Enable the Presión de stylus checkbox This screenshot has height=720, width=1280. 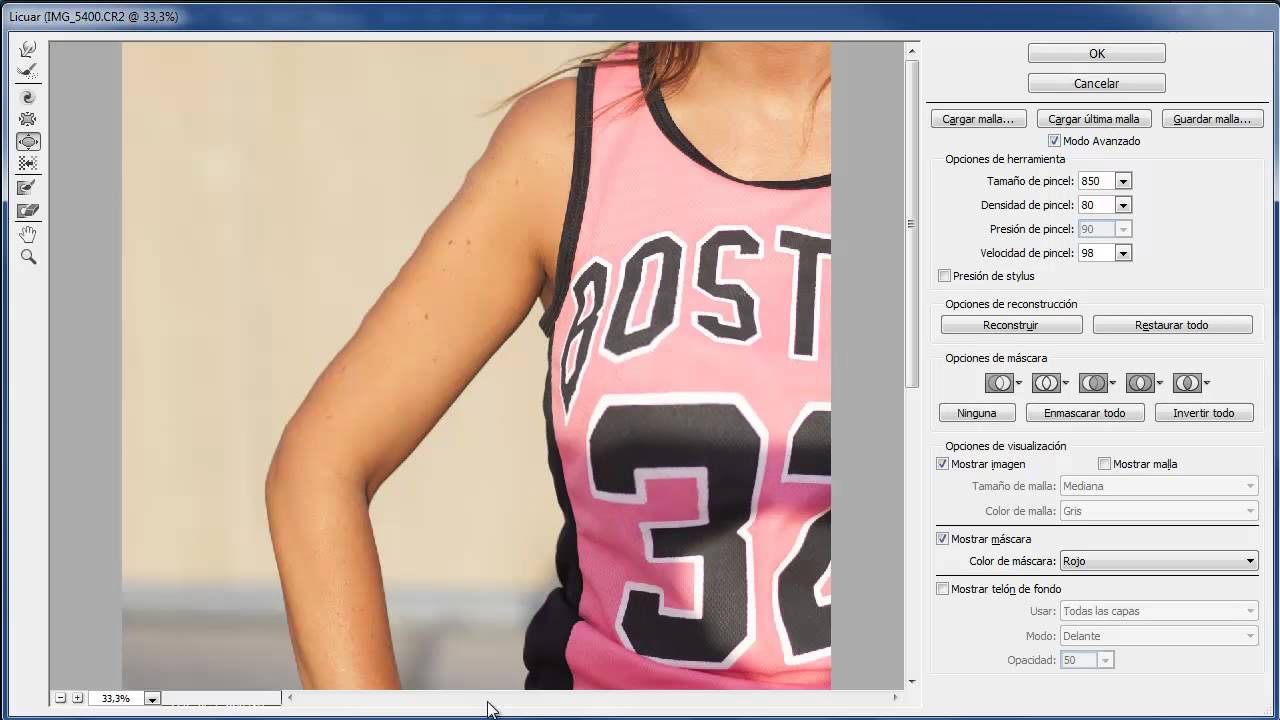944,276
